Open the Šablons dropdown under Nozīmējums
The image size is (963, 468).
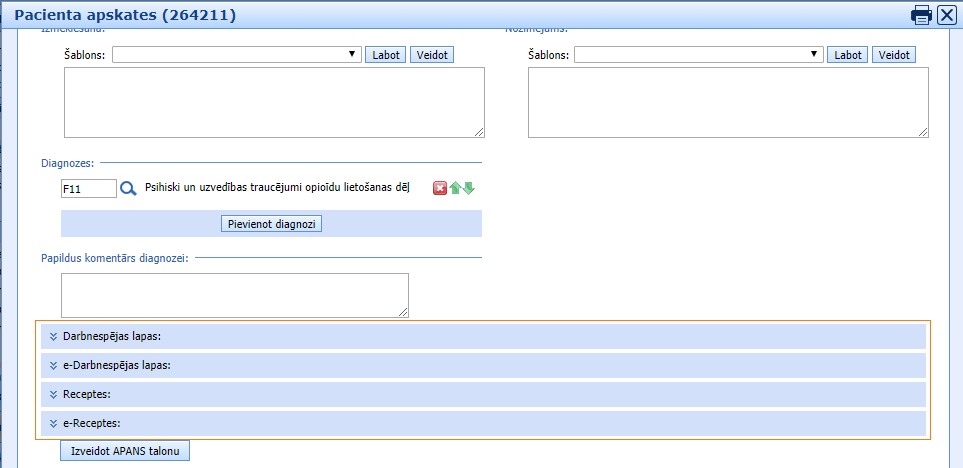tap(699, 55)
